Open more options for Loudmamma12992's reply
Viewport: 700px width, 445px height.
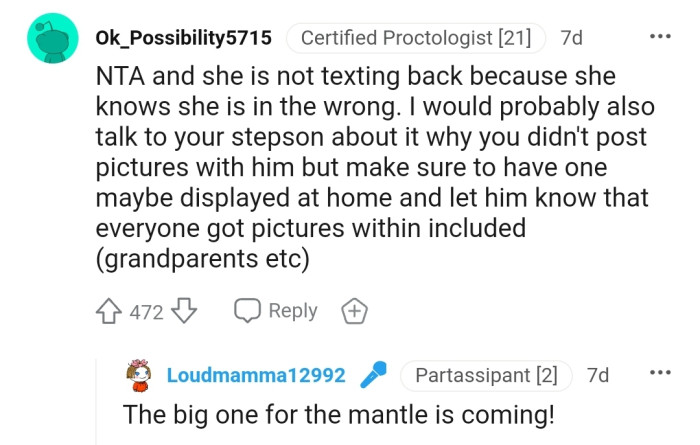pos(660,374)
